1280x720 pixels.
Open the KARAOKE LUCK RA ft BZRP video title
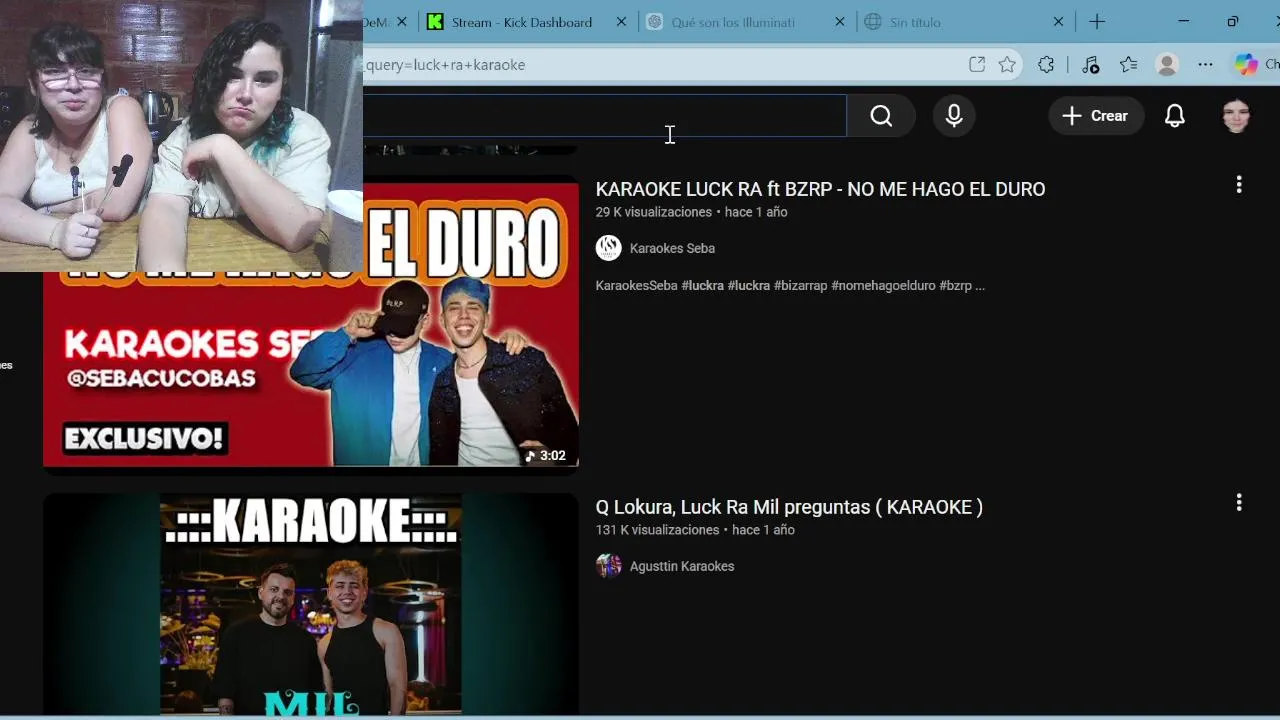pyautogui.click(x=820, y=189)
